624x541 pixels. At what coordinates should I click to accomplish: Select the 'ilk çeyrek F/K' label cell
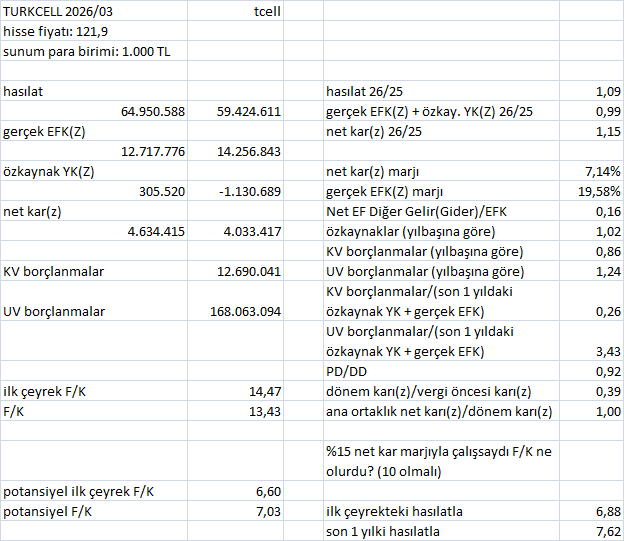(x=94, y=391)
